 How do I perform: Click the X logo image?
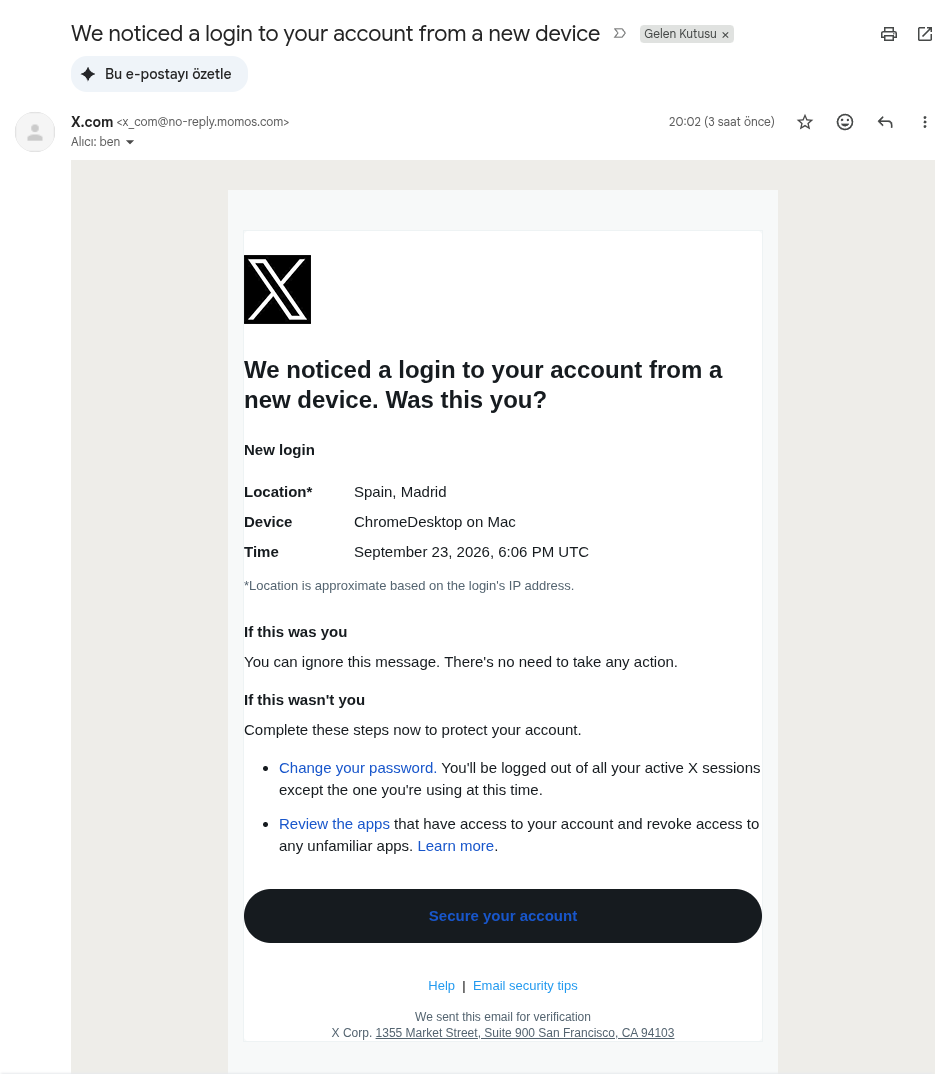click(x=277, y=289)
